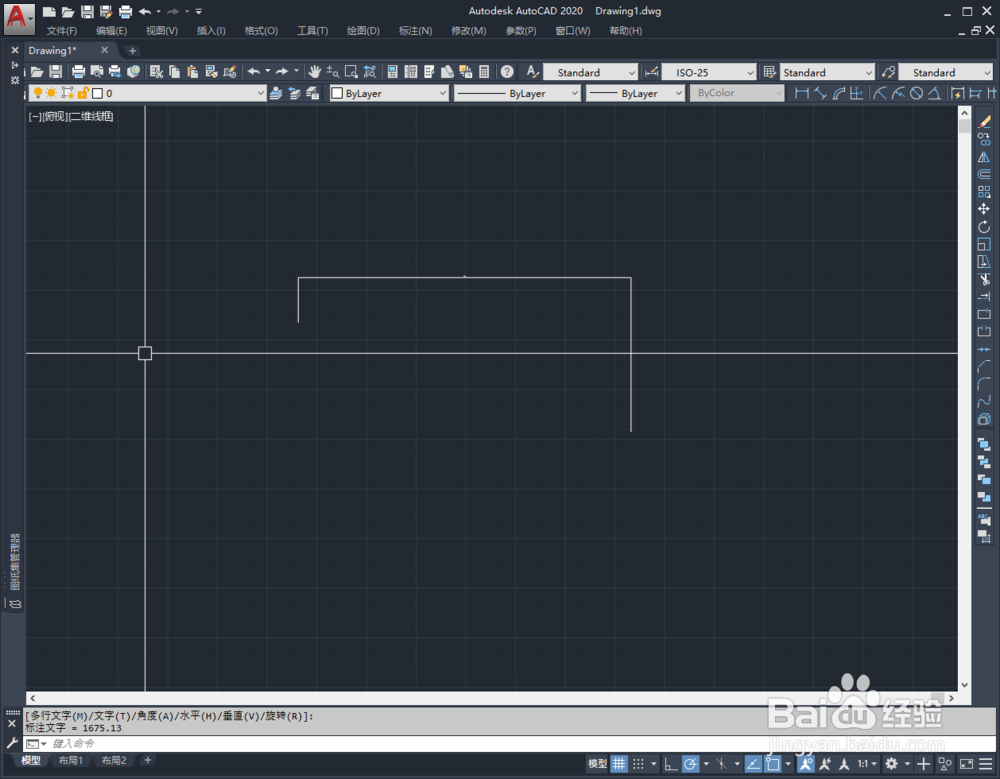Toggle 2D object snap

(x=772, y=764)
